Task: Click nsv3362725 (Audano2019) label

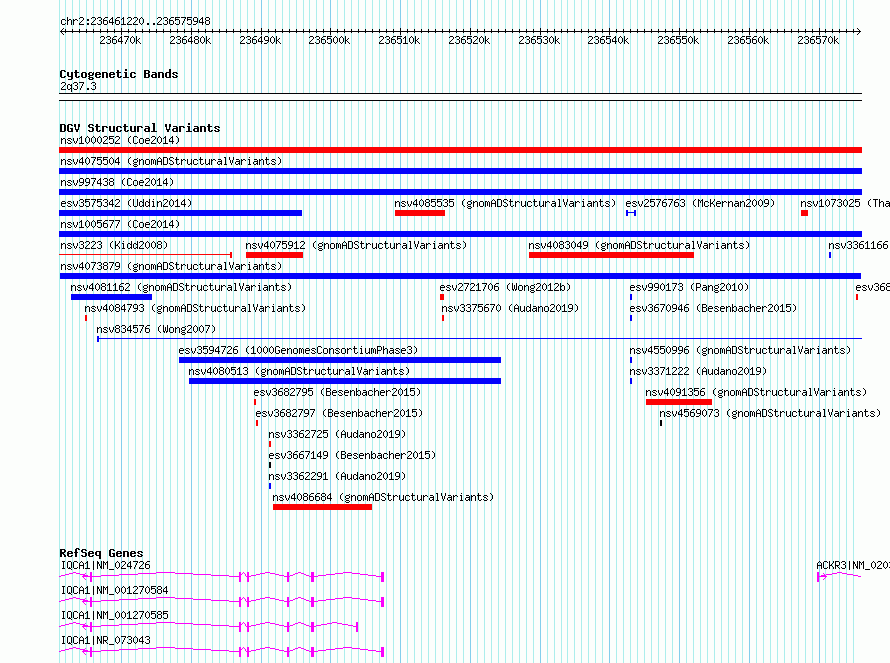Action: pyautogui.click(x=337, y=434)
